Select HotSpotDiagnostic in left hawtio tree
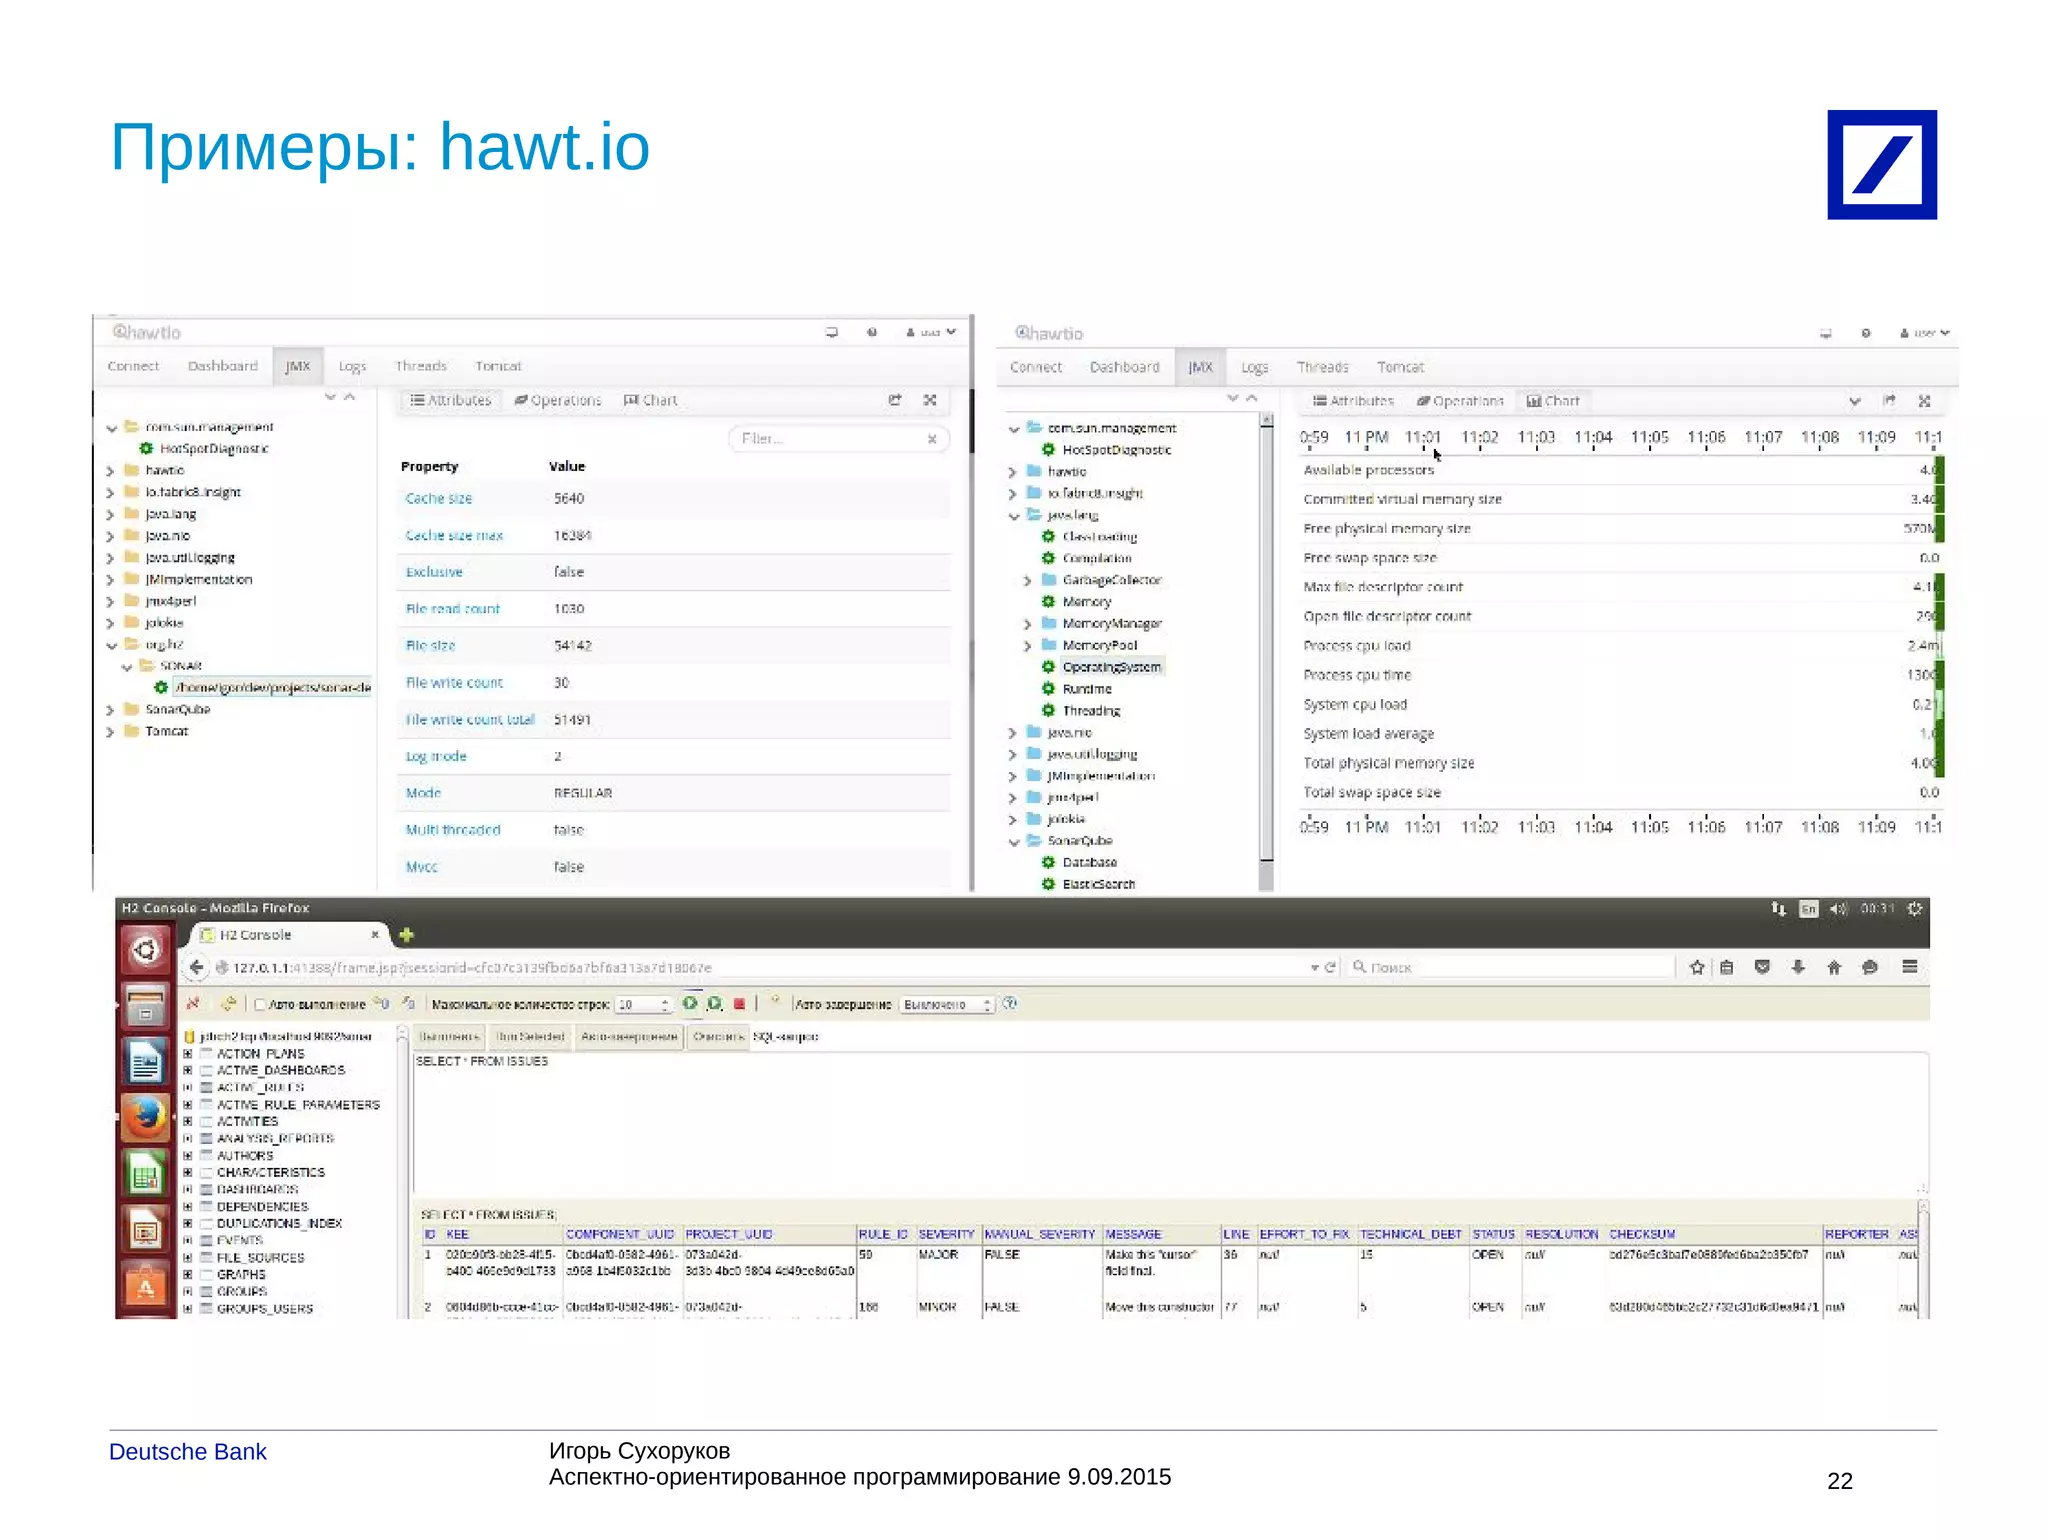This screenshot has width=2048, height=1540. [x=214, y=448]
